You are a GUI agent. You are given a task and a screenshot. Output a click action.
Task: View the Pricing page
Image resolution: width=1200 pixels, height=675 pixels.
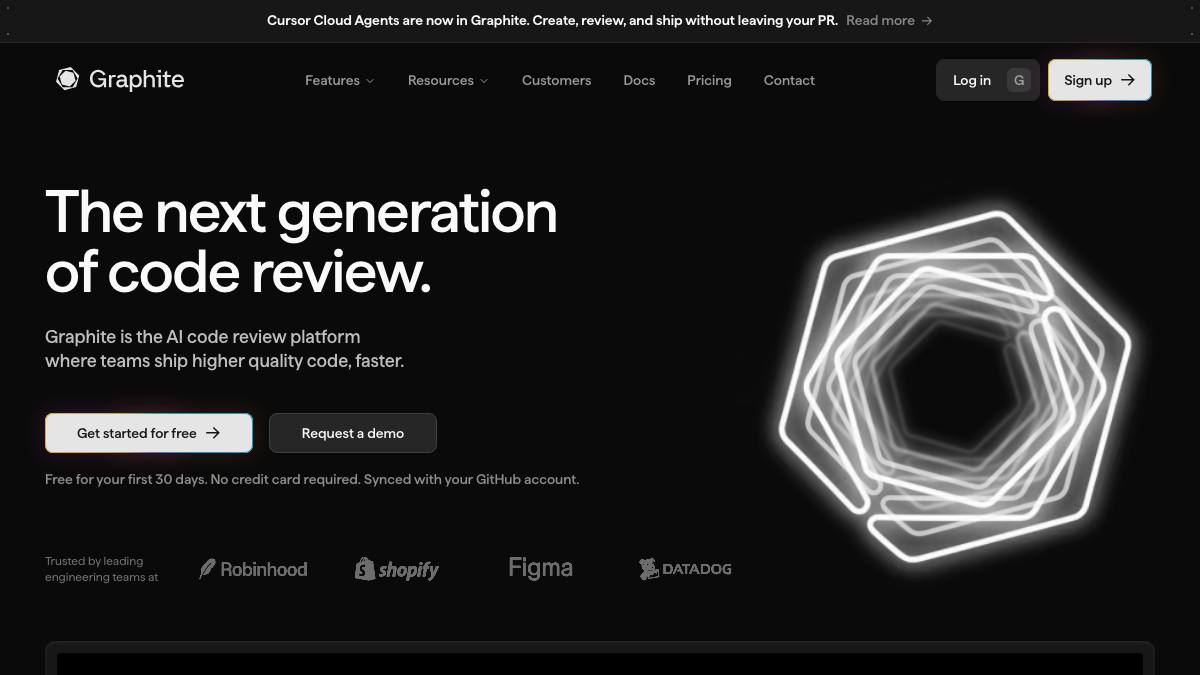tap(709, 80)
